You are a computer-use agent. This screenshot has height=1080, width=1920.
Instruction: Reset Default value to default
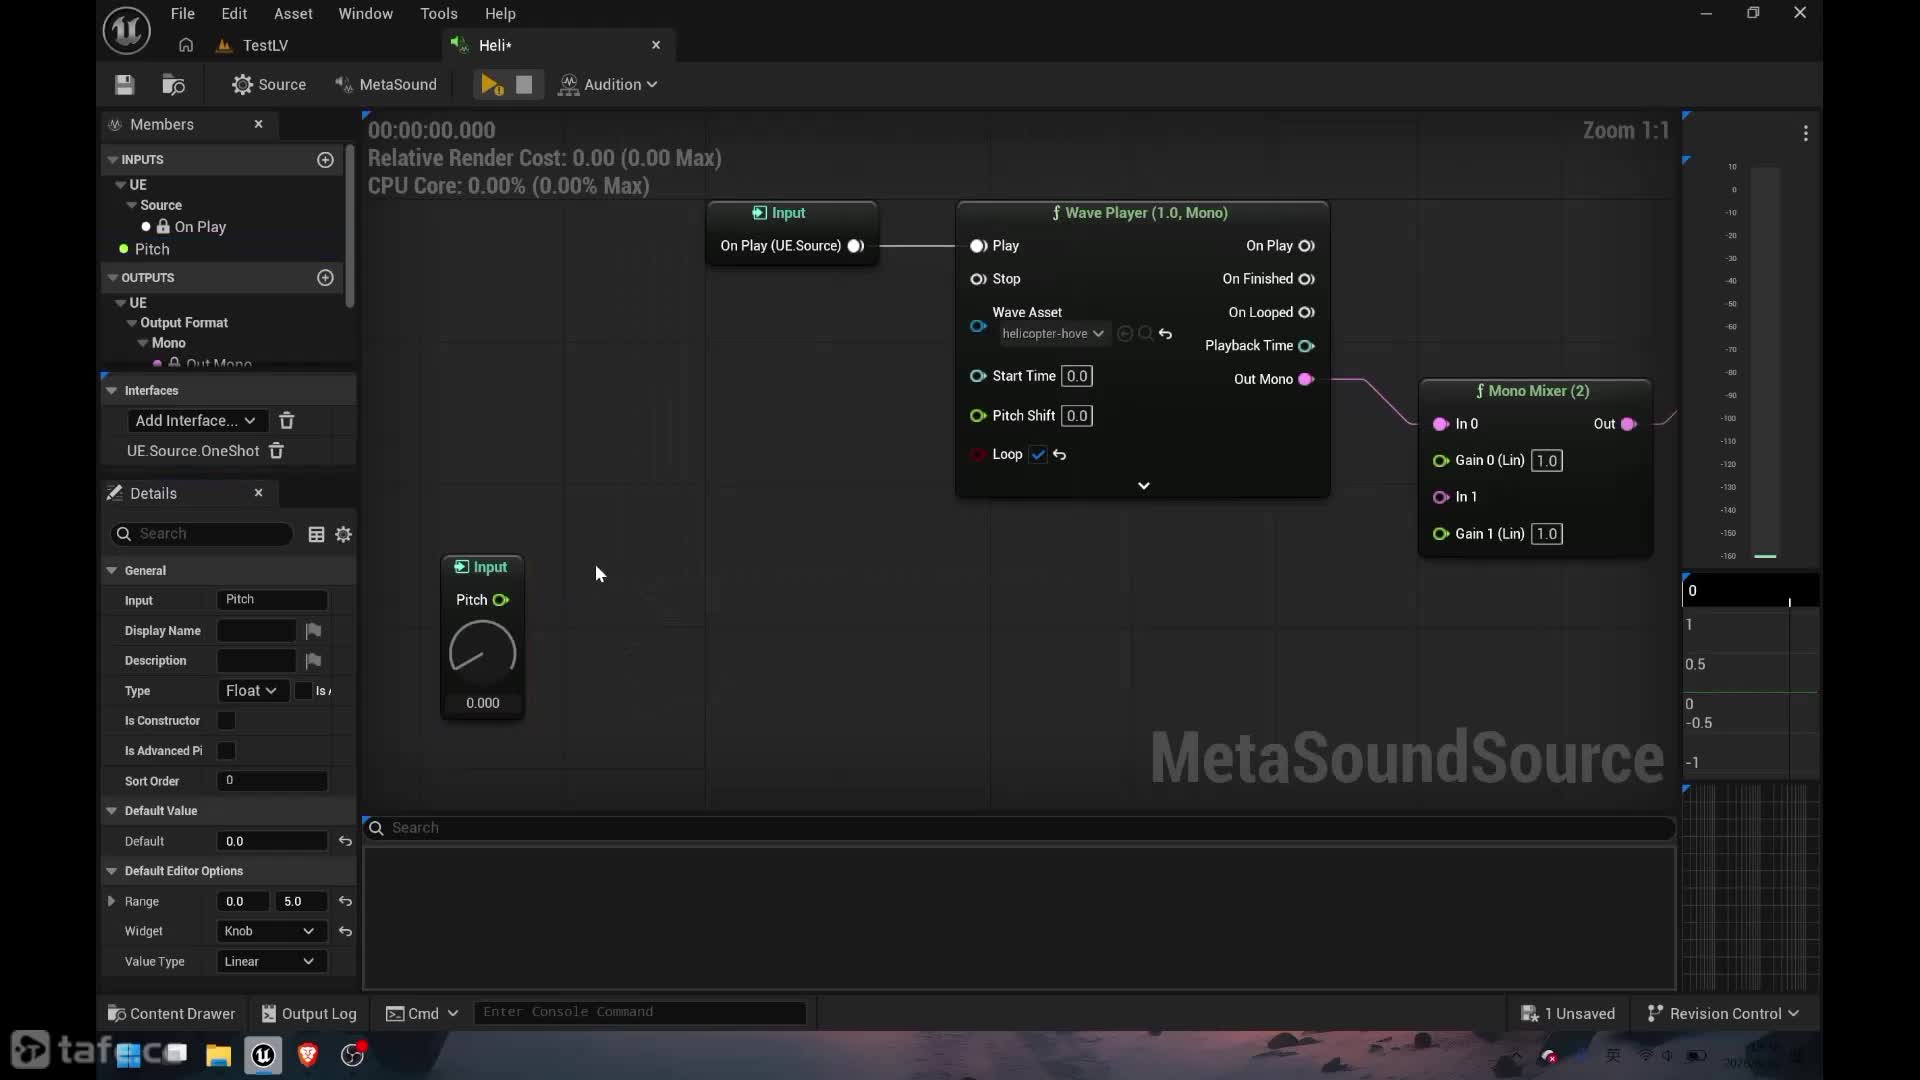point(345,842)
